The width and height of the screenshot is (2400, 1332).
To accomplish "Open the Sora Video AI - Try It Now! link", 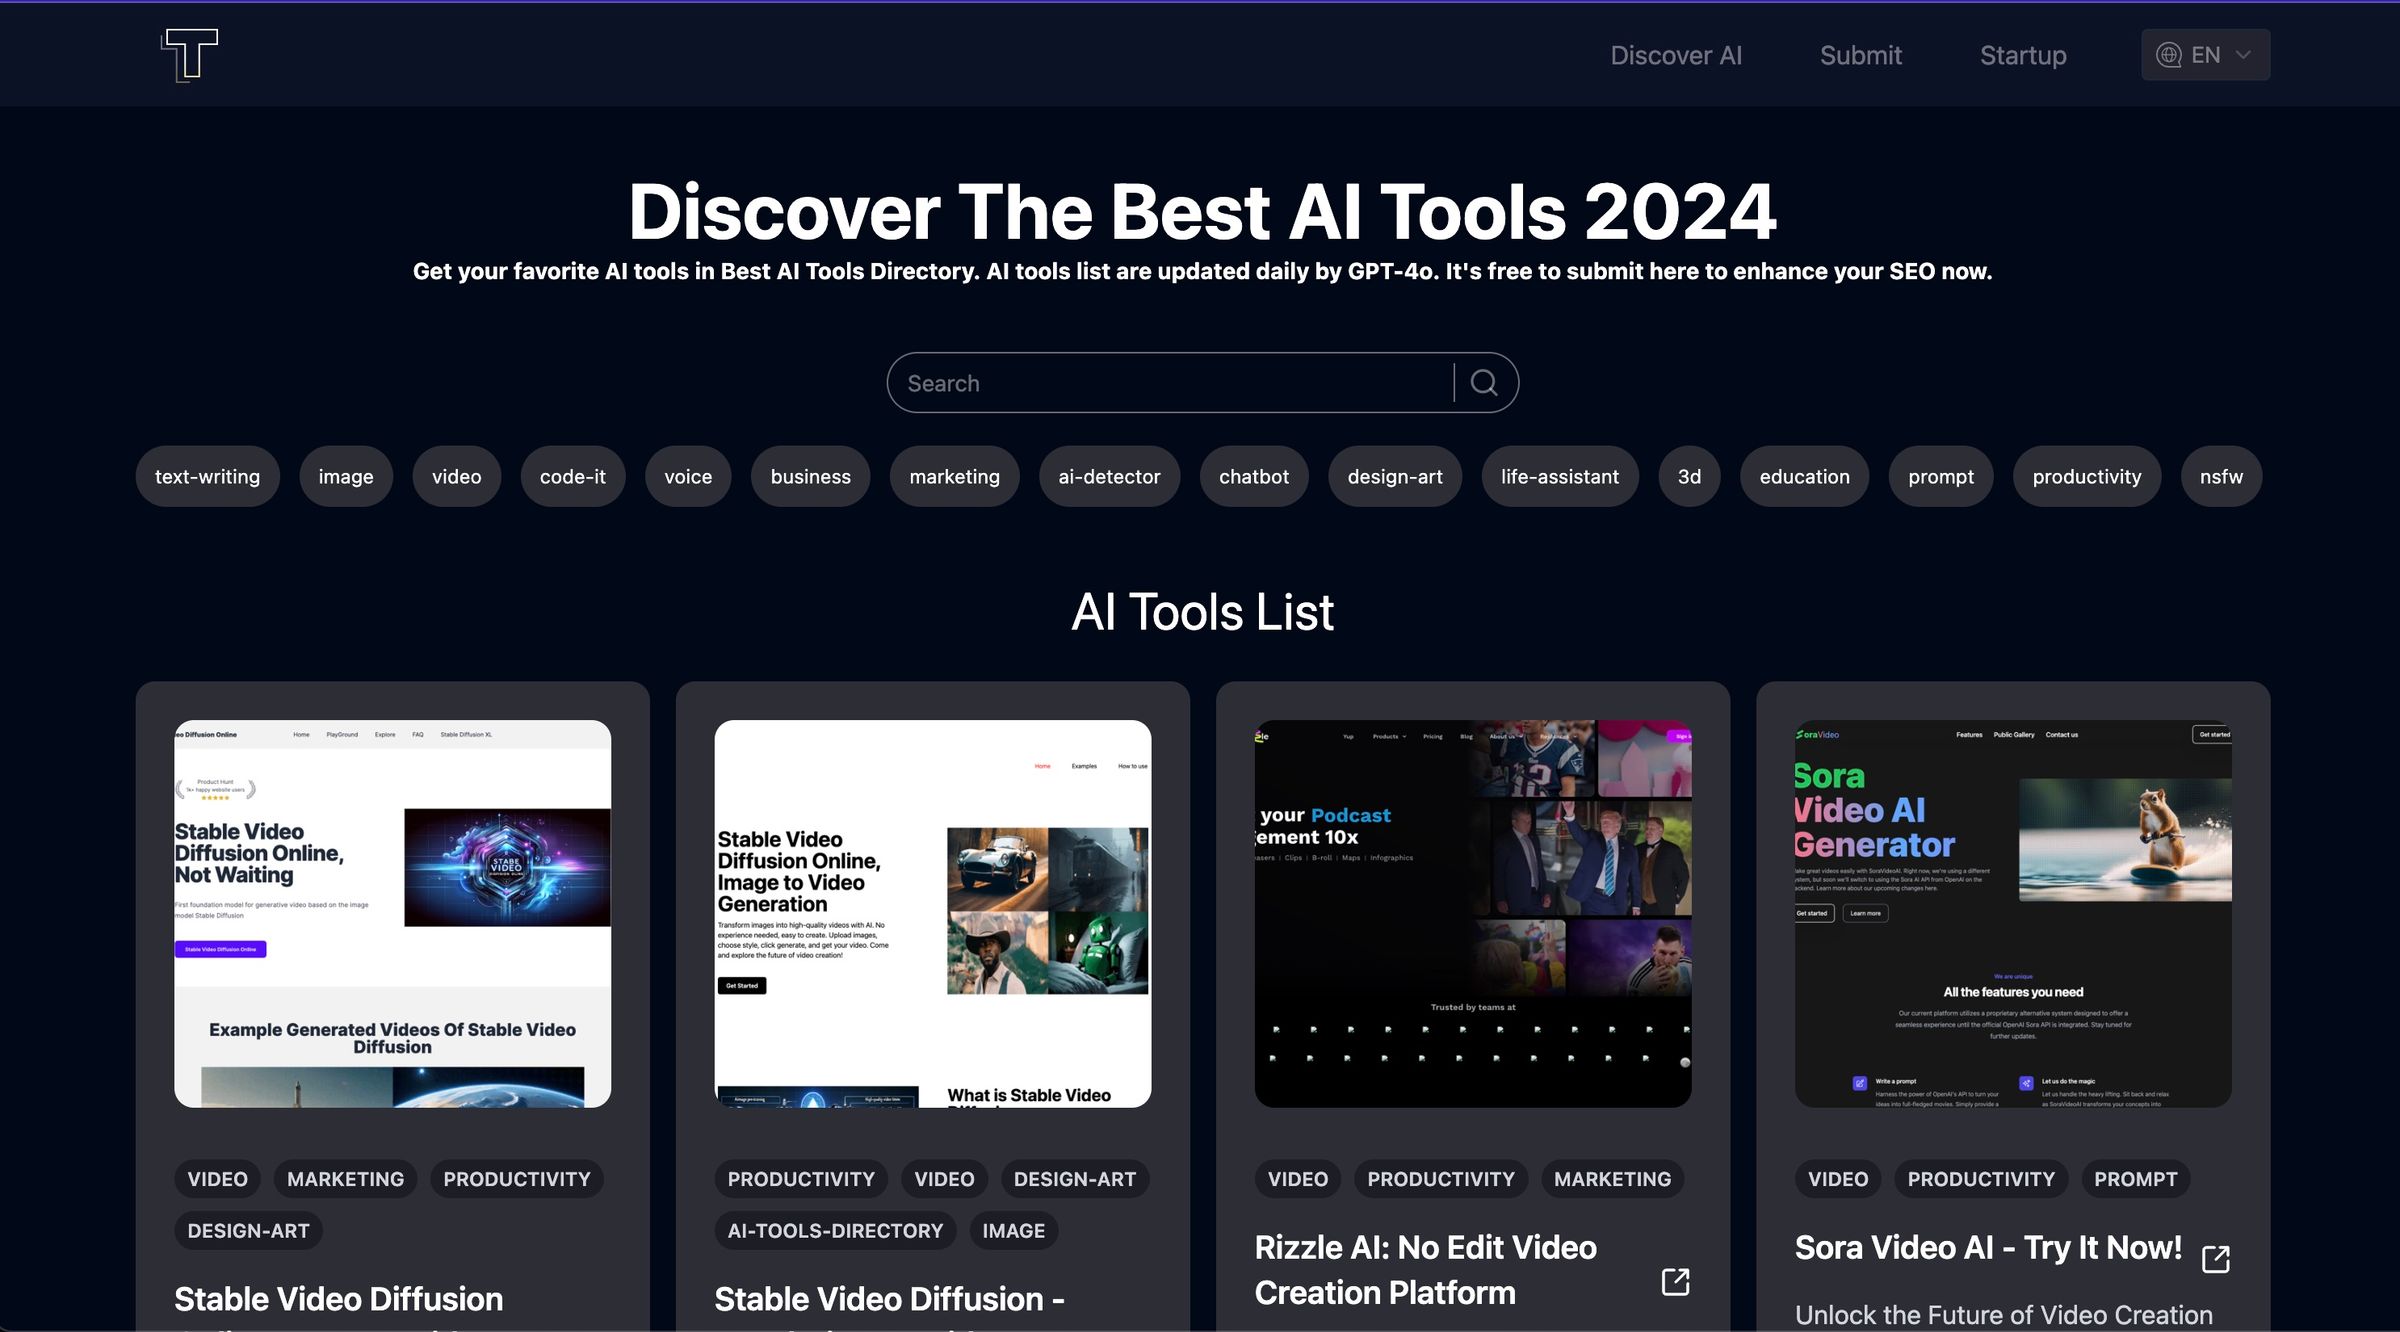I will pos(1988,1247).
